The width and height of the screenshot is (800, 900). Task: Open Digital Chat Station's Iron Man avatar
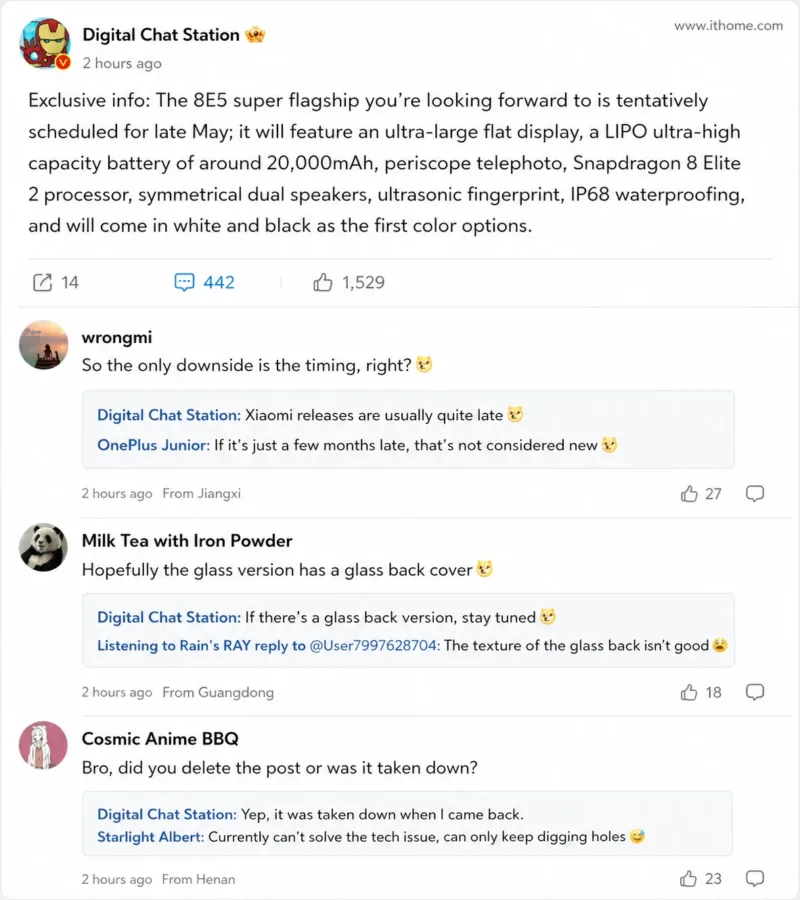tap(46, 44)
